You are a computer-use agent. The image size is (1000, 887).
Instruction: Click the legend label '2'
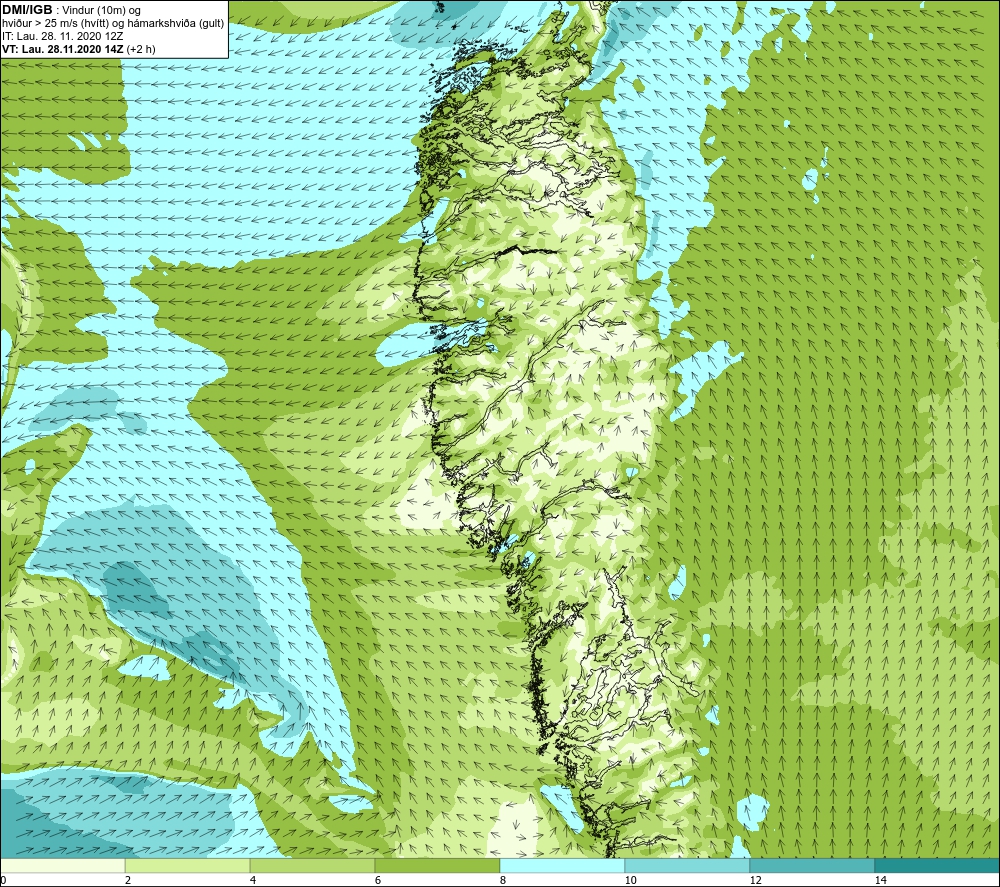pyautogui.click(x=128, y=881)
